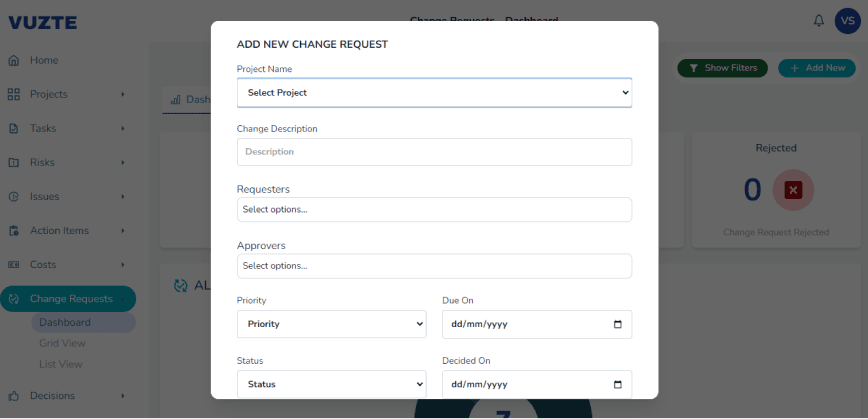The width and height of the screenshot is (868, 419).
Task: Open calendar picker for Due On
Action: 618,324
